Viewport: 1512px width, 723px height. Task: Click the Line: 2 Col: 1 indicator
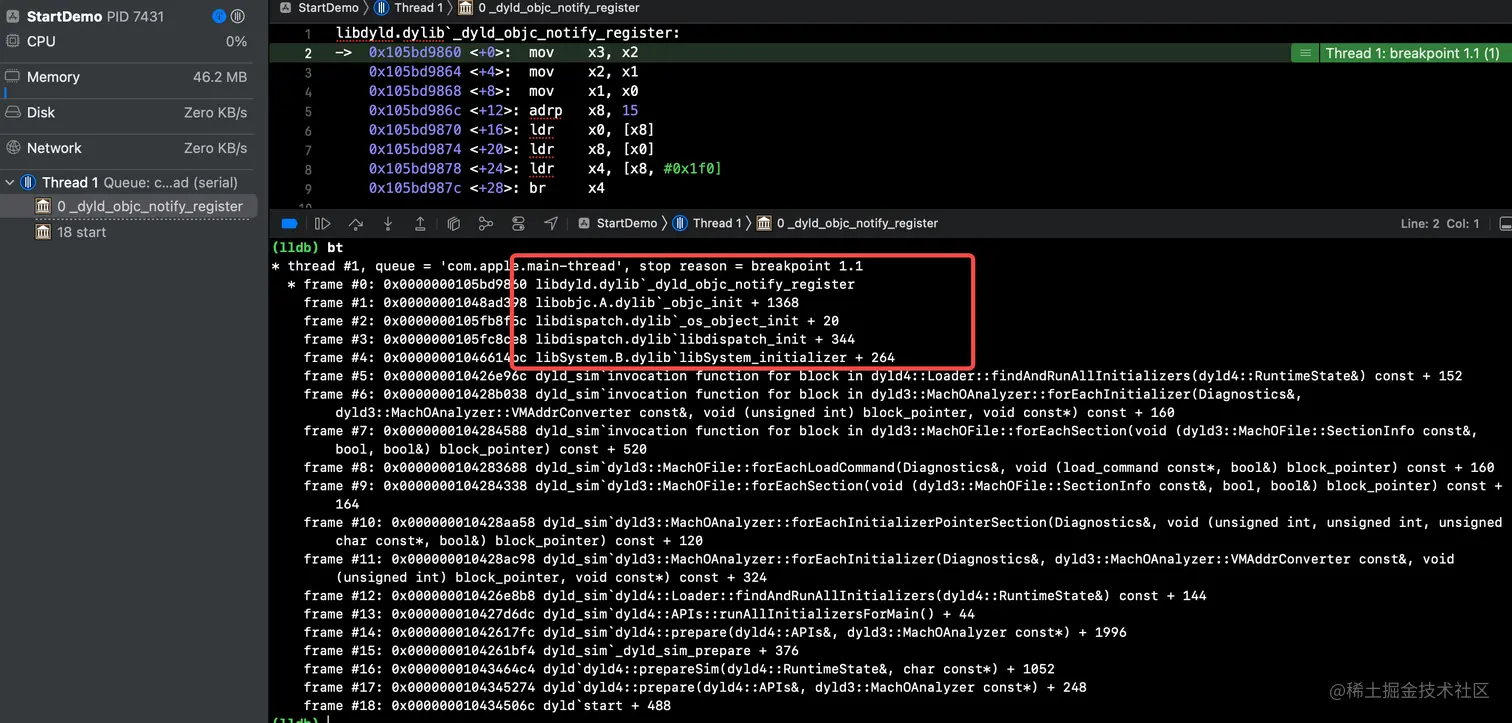[x=1440, y=224]
